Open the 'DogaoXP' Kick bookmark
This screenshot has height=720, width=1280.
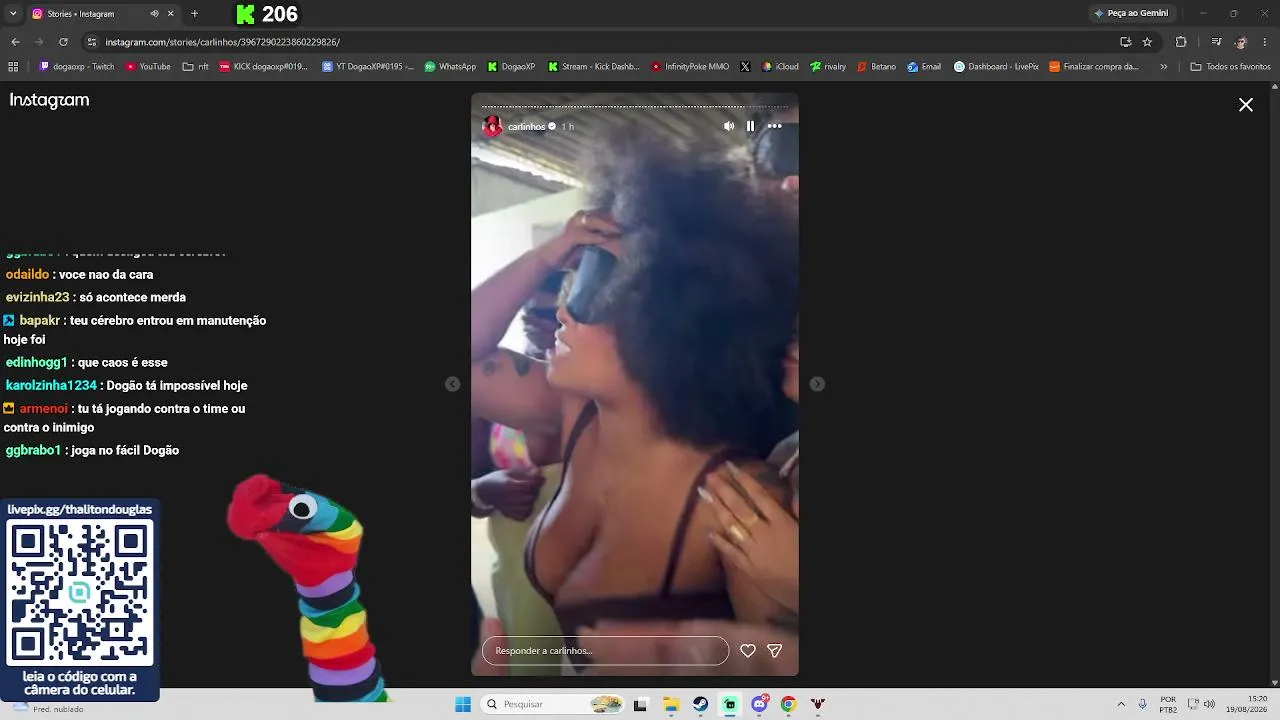coord(511,67)
